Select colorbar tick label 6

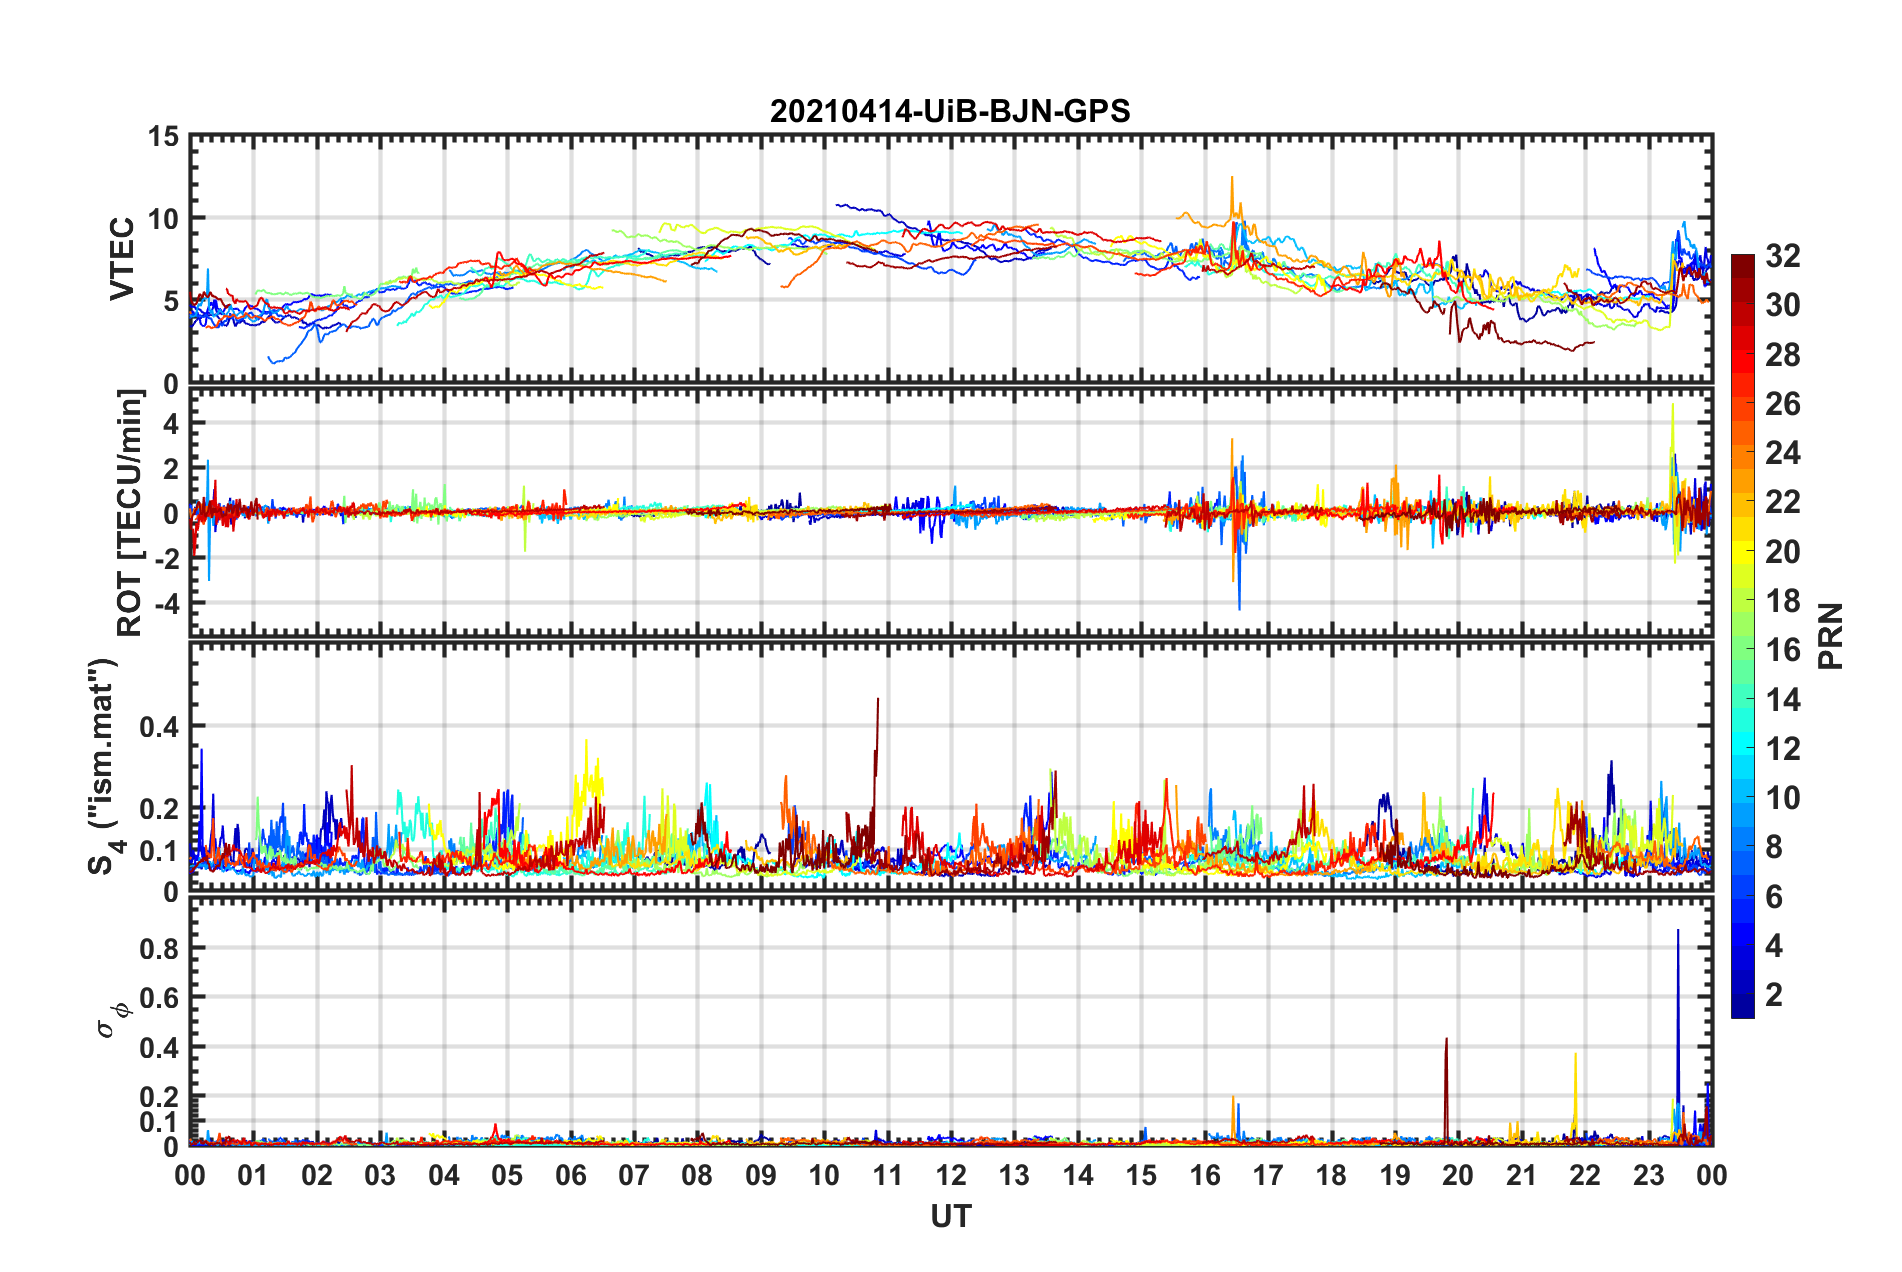1774,897
